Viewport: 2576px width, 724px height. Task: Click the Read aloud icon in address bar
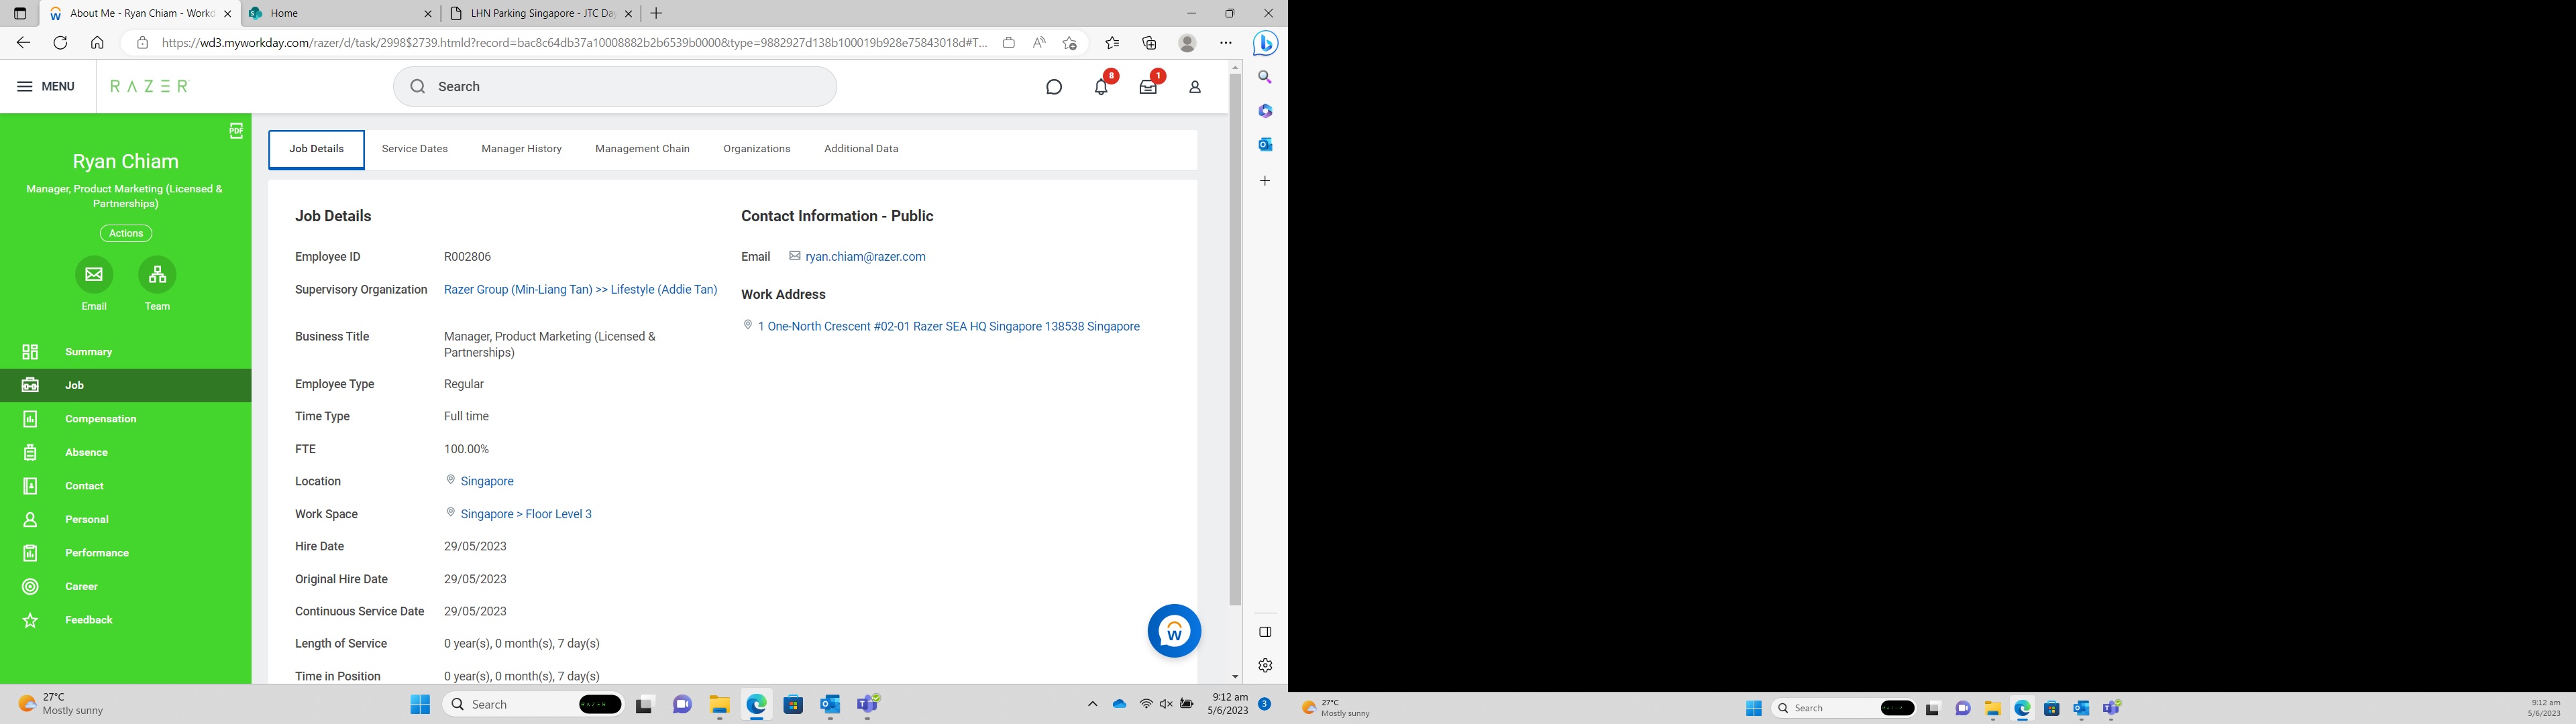point(1039,43)
